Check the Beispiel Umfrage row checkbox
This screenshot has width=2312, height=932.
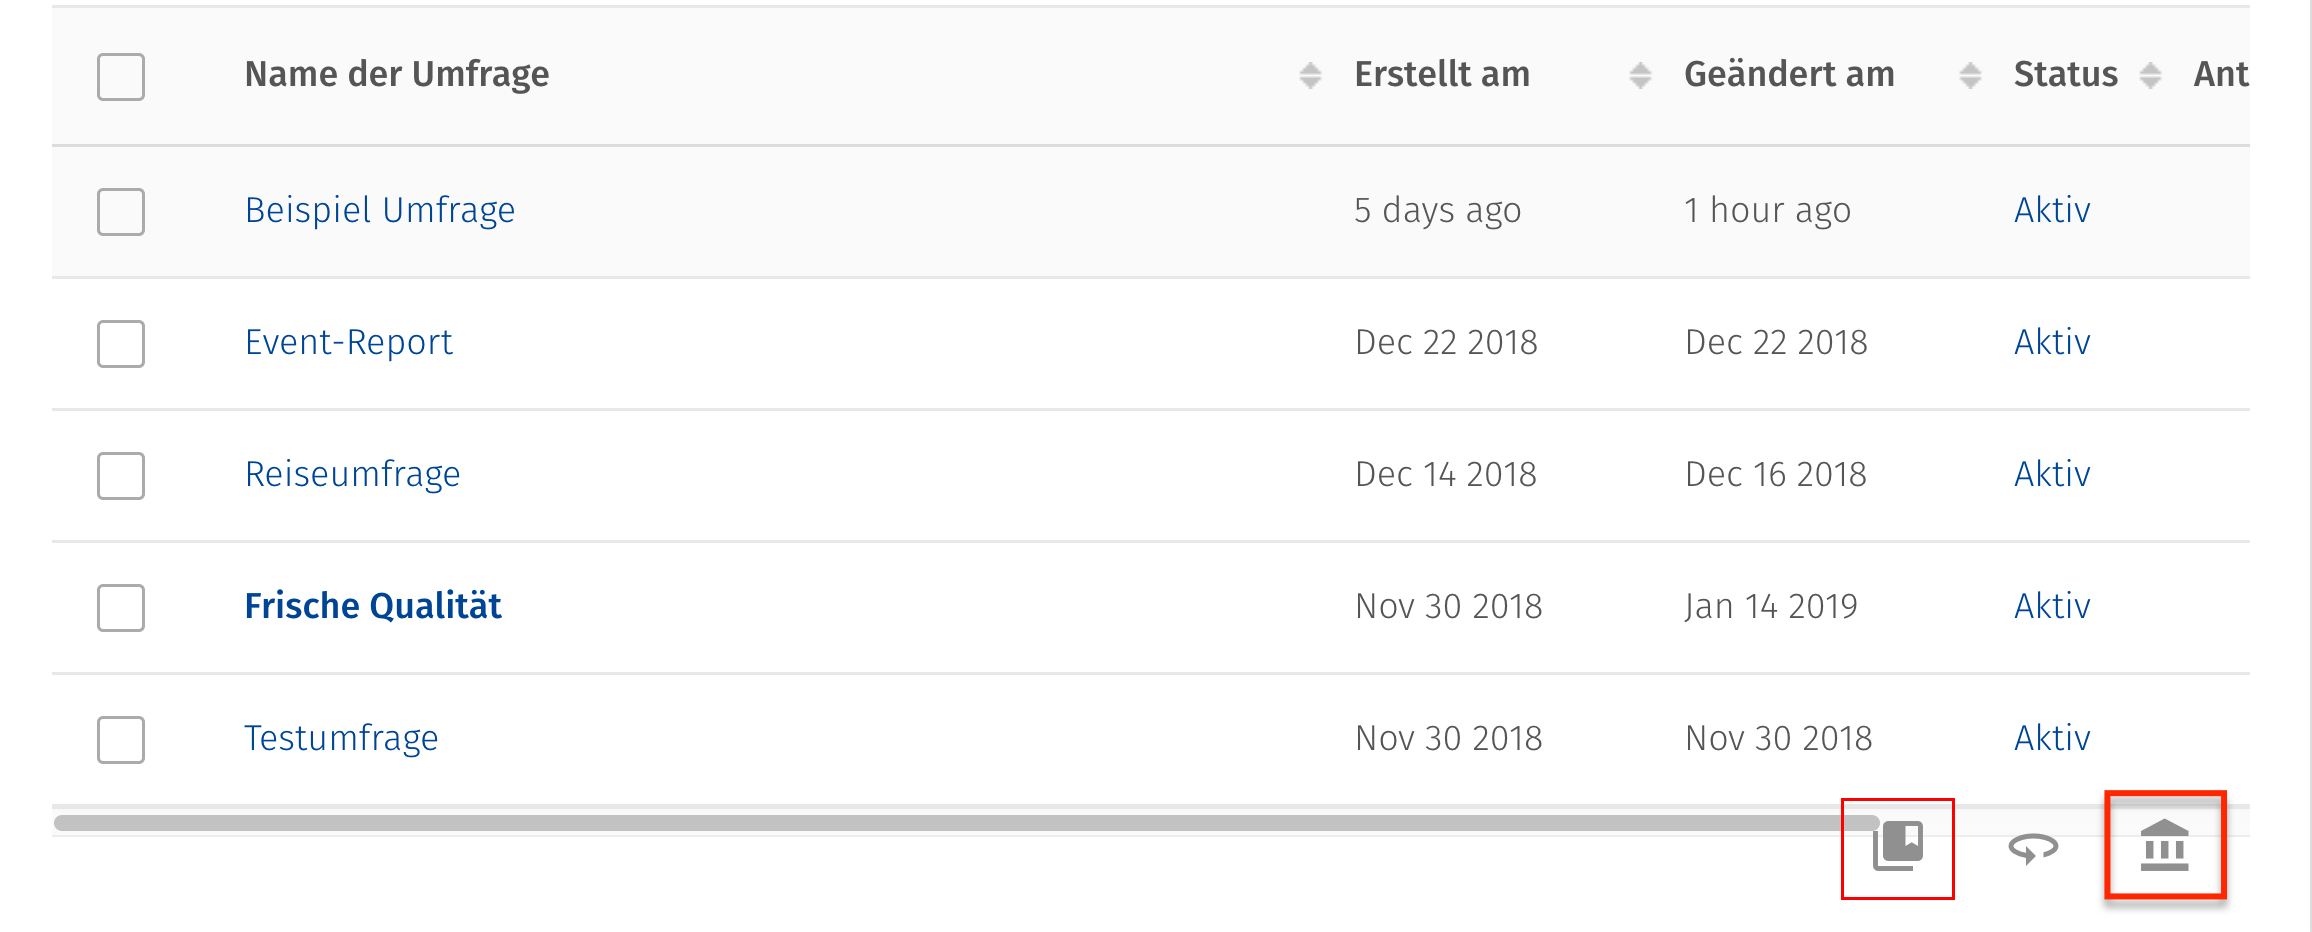[x=120, y=212]
